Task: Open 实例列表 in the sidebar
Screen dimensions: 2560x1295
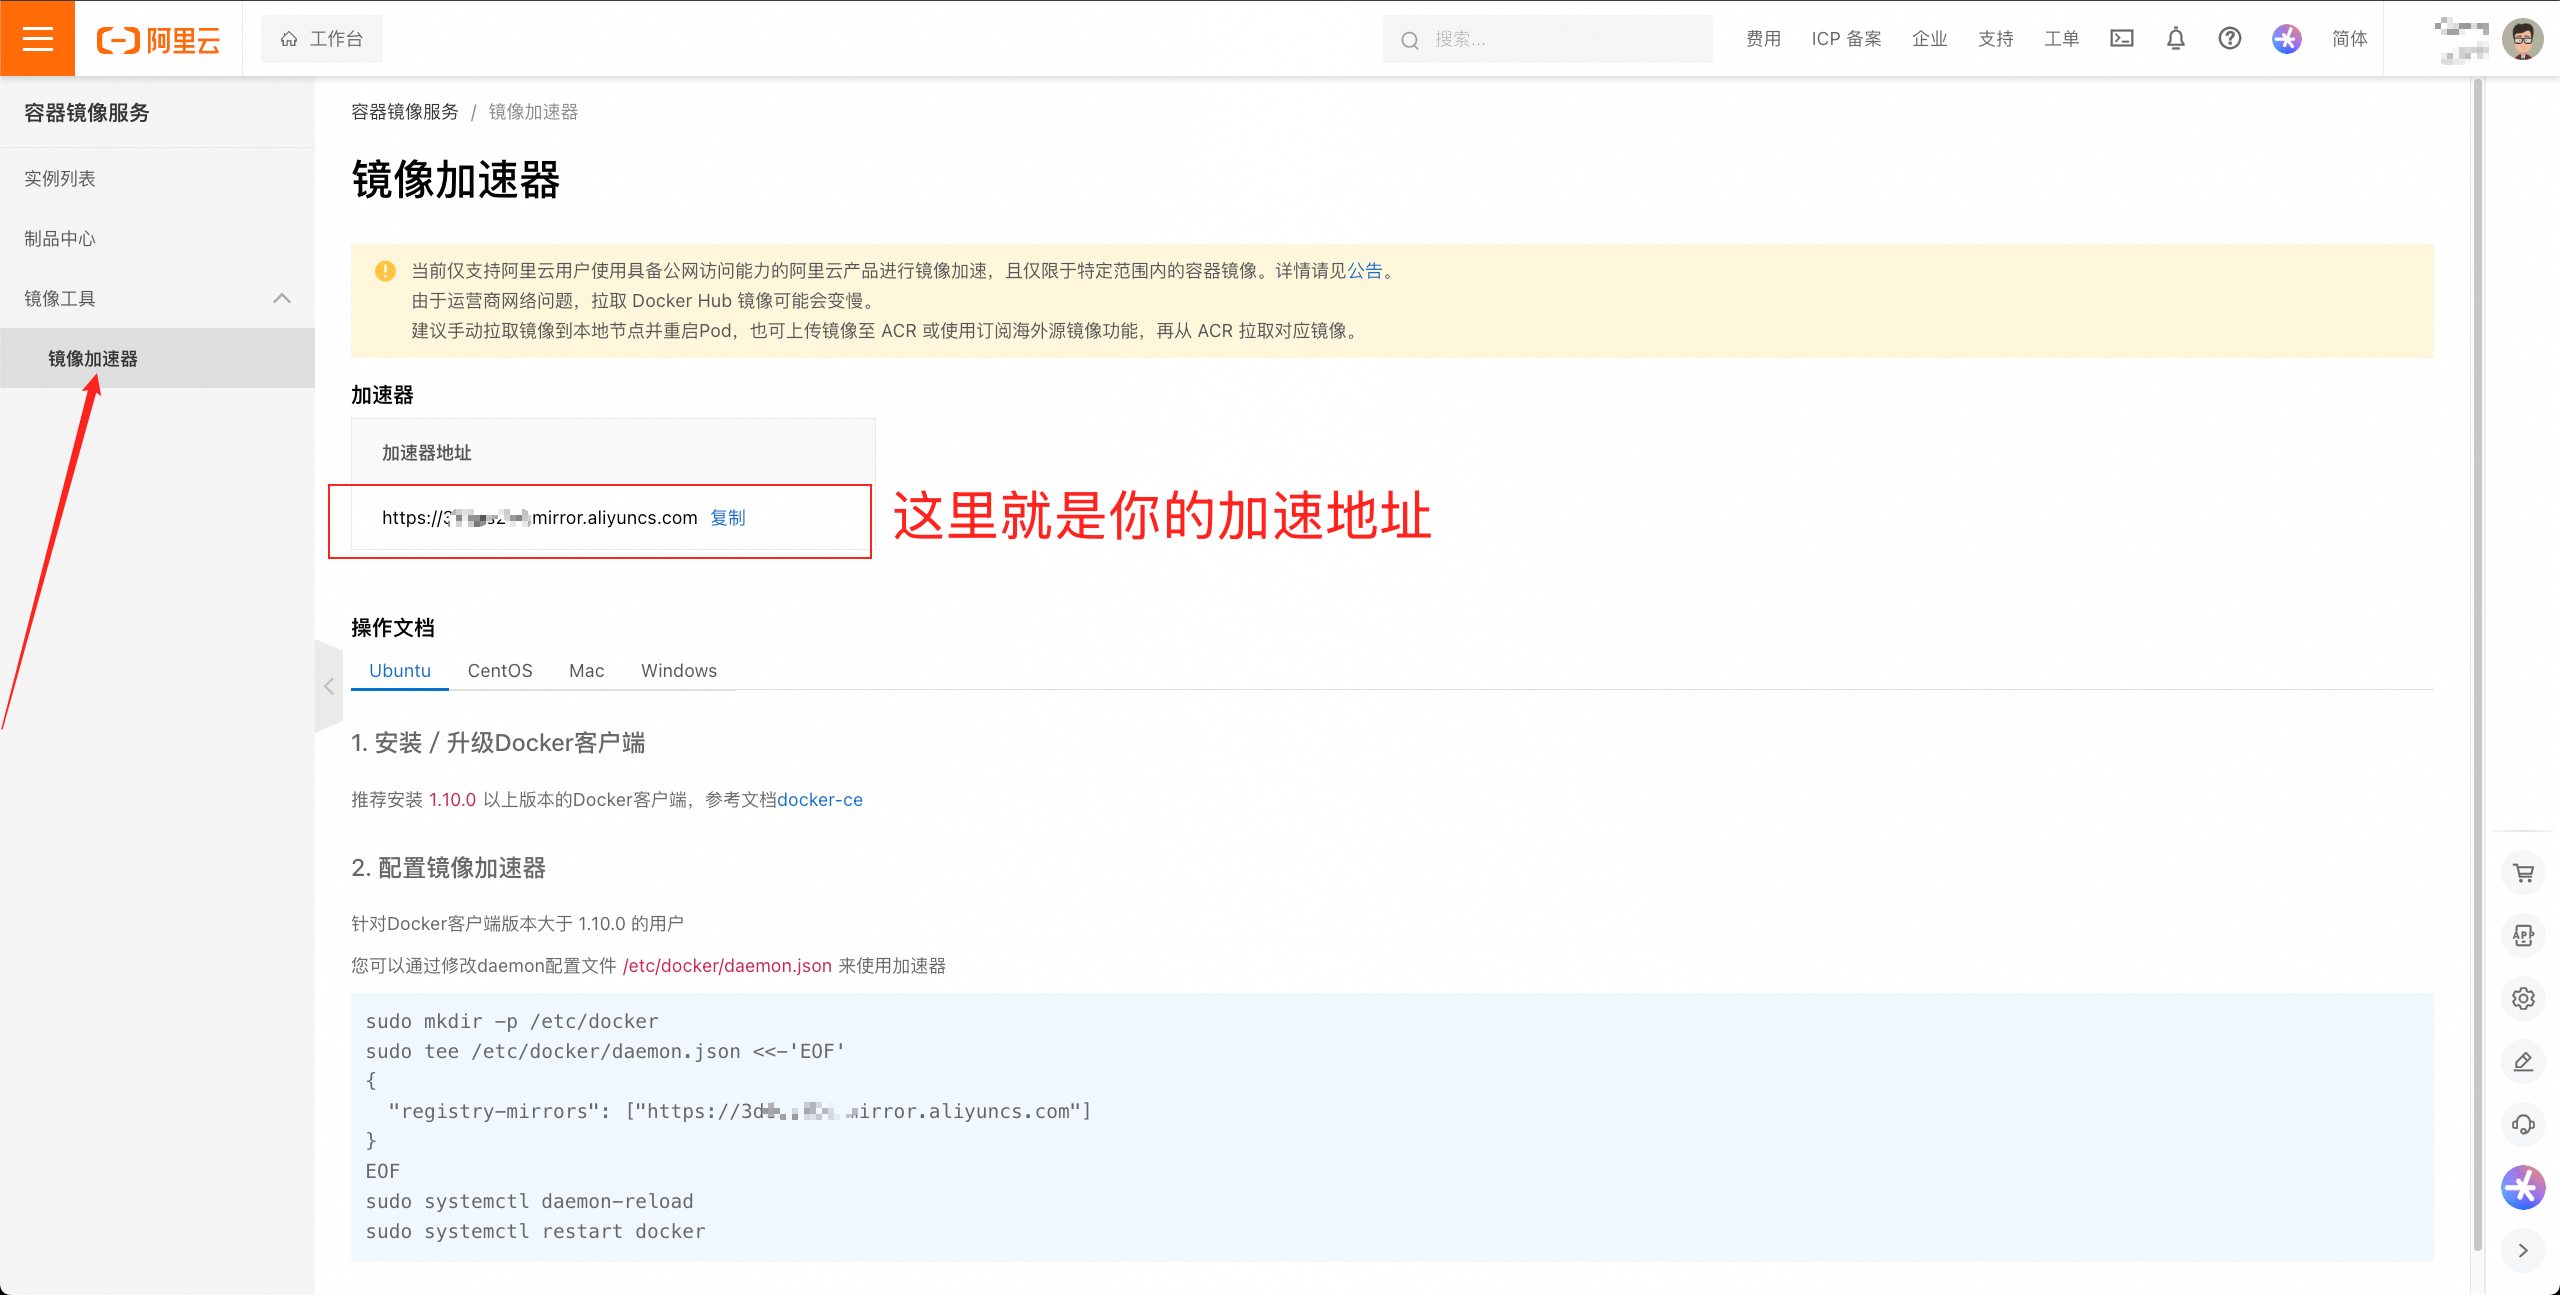Action: [x=60, y=178]
